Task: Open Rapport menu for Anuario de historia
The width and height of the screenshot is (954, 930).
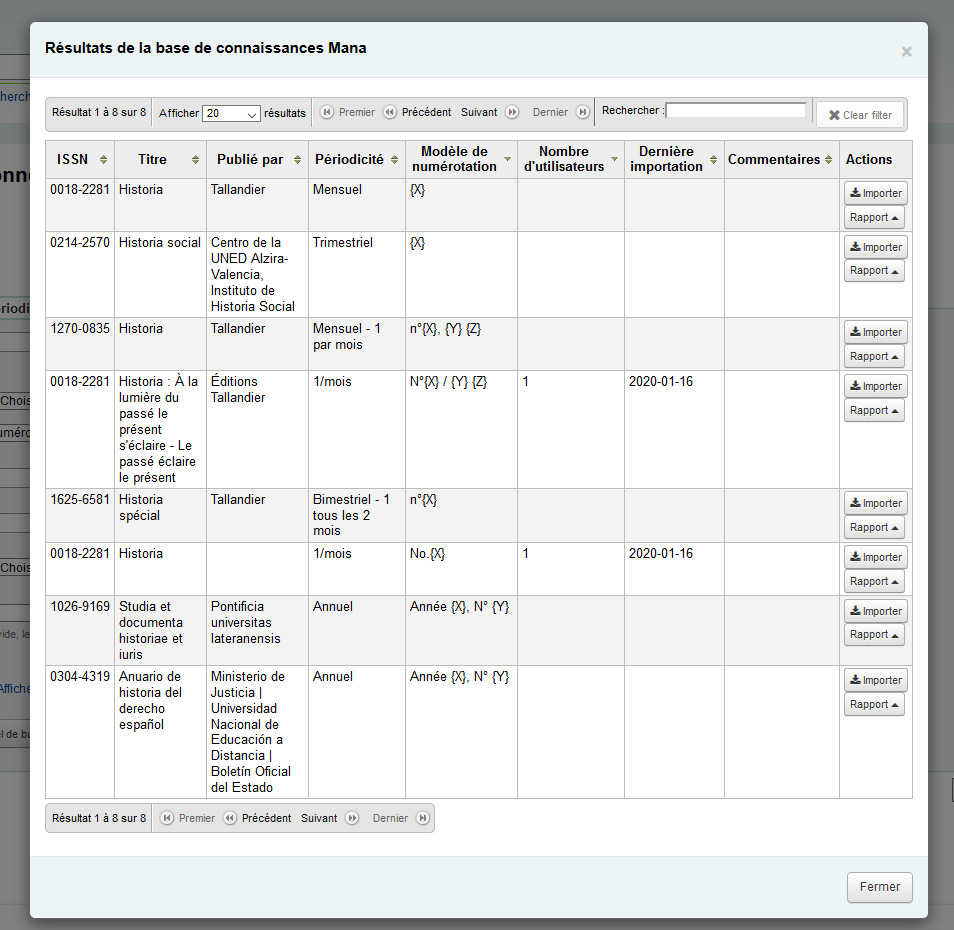Action: [x=874, y=704]
